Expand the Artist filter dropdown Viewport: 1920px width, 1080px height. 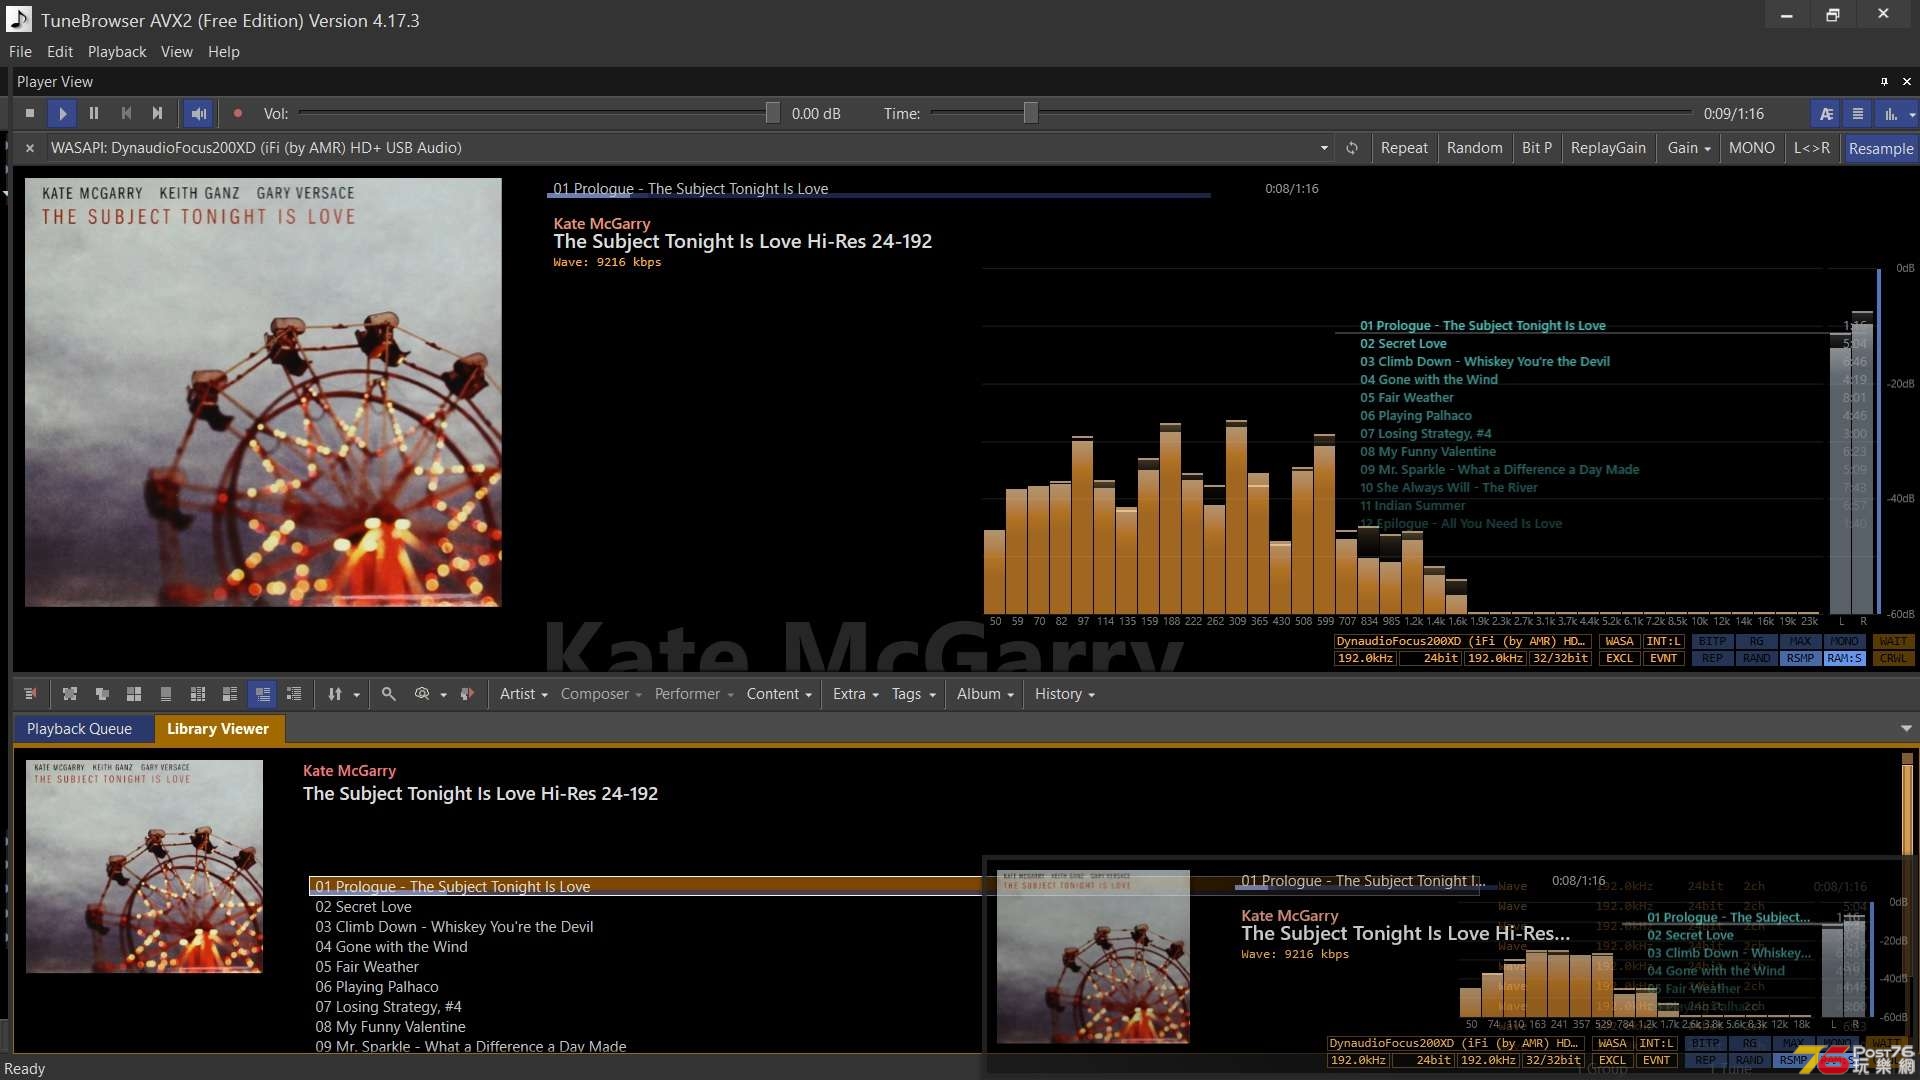(x=523, y=694)
